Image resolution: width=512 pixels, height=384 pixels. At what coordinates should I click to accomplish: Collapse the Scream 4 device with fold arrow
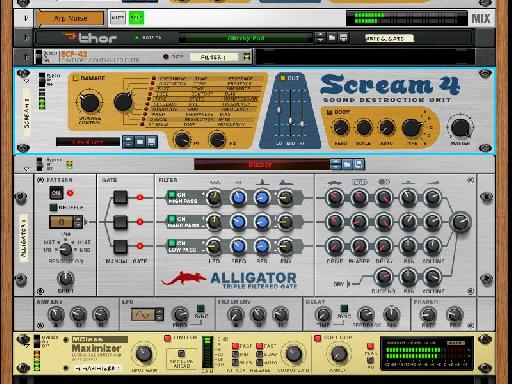(x=26, y=81)
